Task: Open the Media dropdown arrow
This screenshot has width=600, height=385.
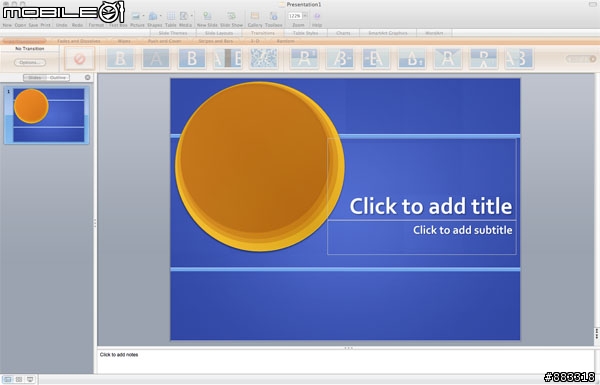Action: [x=191, y=16]
